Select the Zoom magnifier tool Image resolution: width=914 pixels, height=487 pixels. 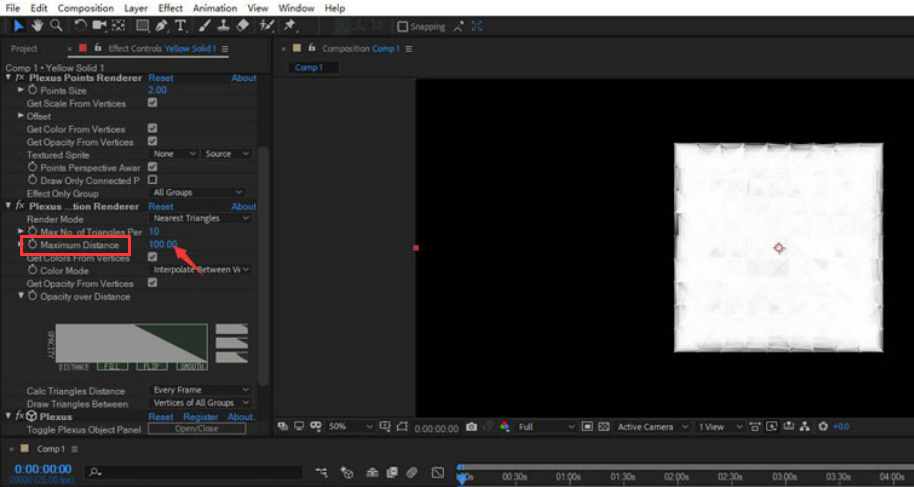[x=57, y=25]
